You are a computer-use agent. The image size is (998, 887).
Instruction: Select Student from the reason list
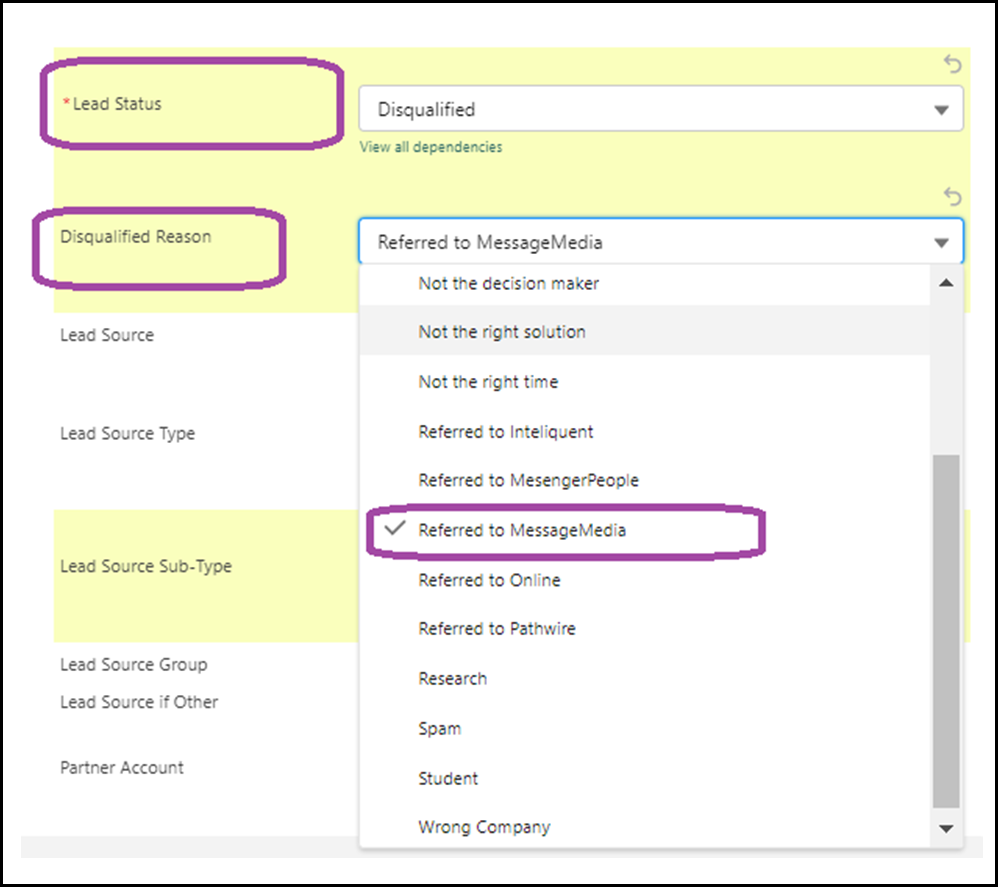tap(645, 778)
